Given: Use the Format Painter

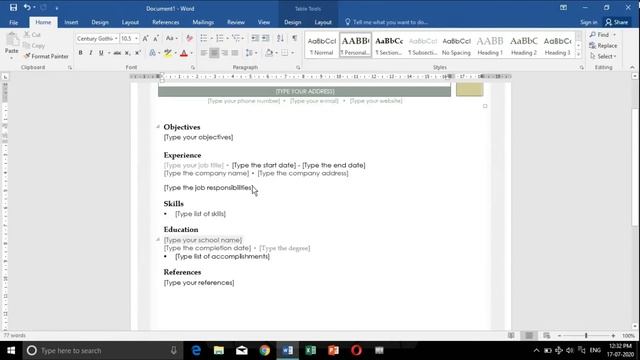Looking at the screenshot, I should tap(46, 56).
